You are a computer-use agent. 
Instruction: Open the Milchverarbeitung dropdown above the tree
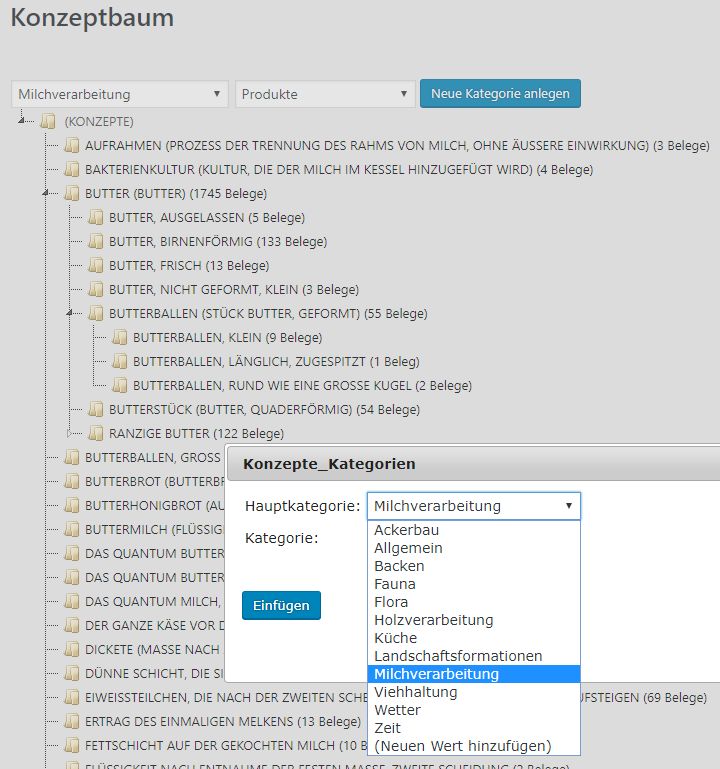(x=120, y=94)
